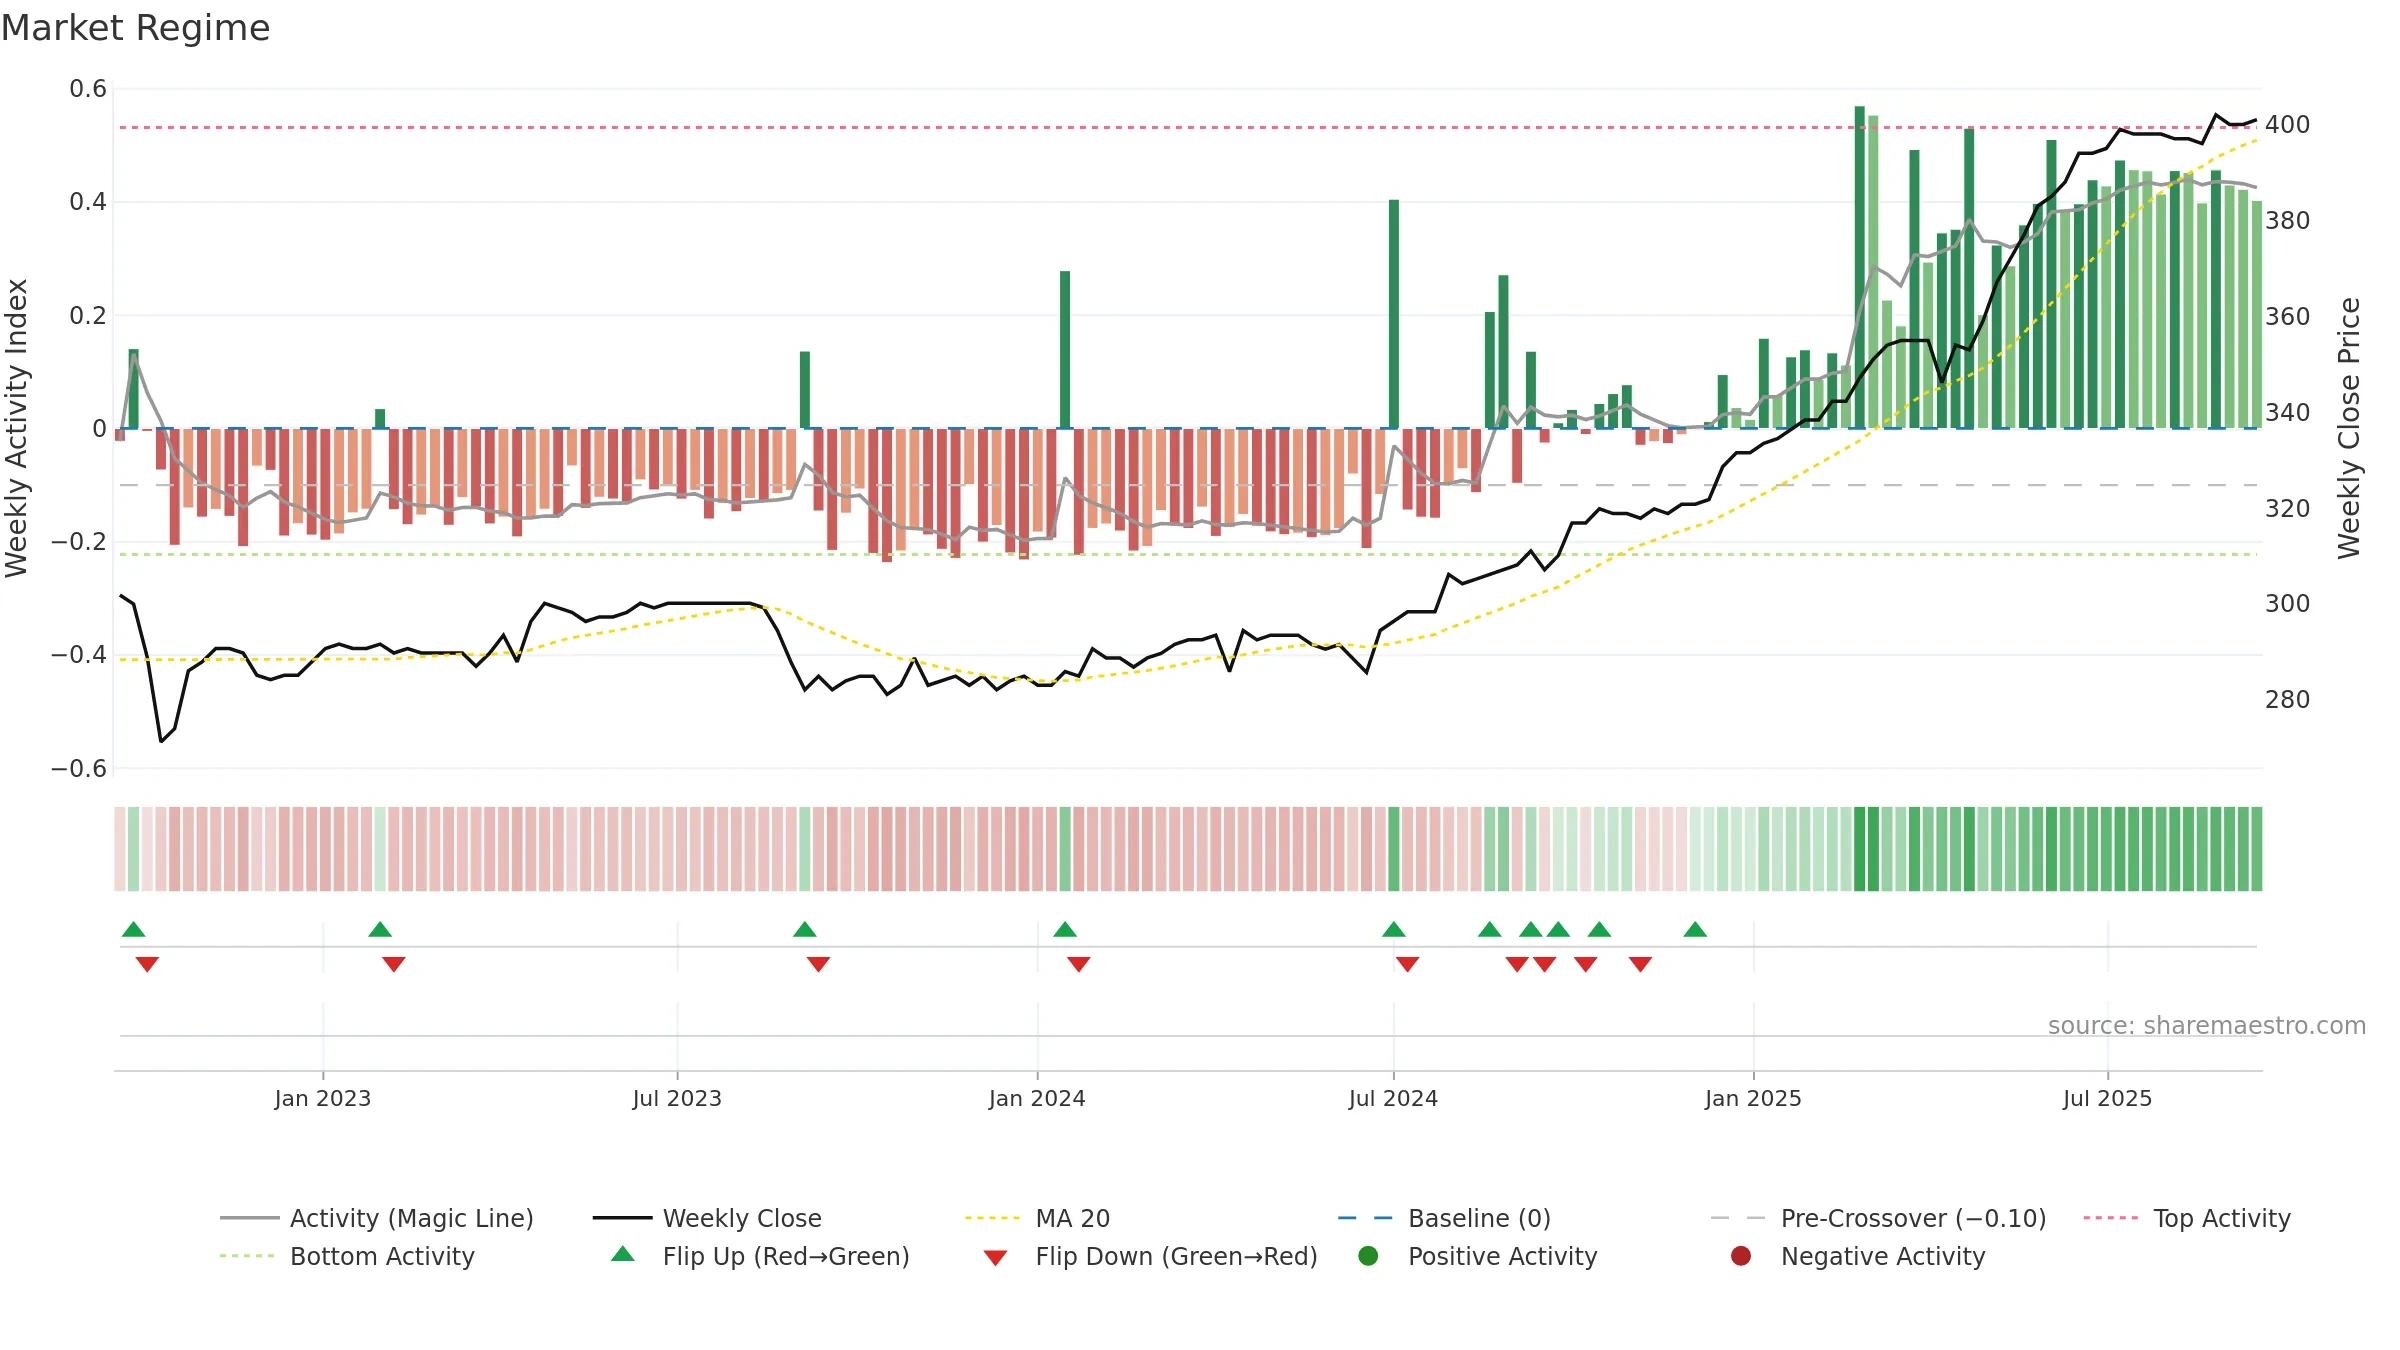
Task: Click the 0.2 tick on the left axis
Action: pos(88,315)
